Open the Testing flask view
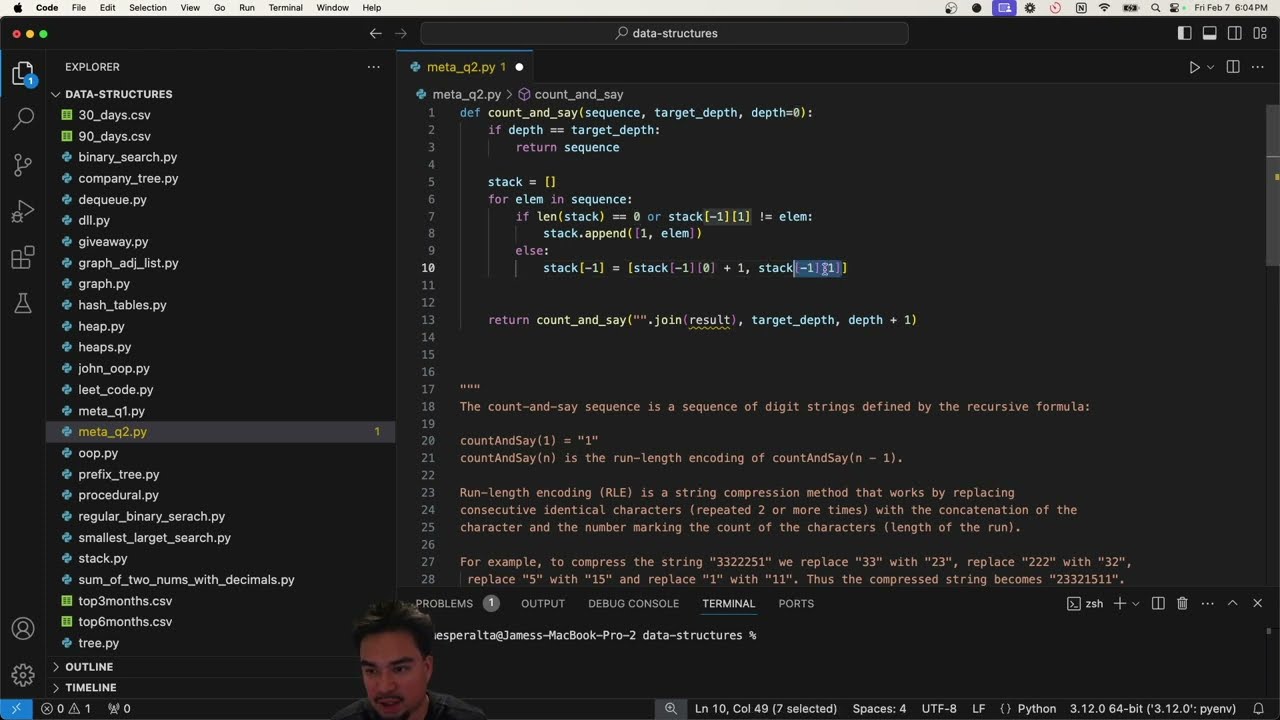Image resolution: width=1280 pixels, height=720 pixels. 23,304
